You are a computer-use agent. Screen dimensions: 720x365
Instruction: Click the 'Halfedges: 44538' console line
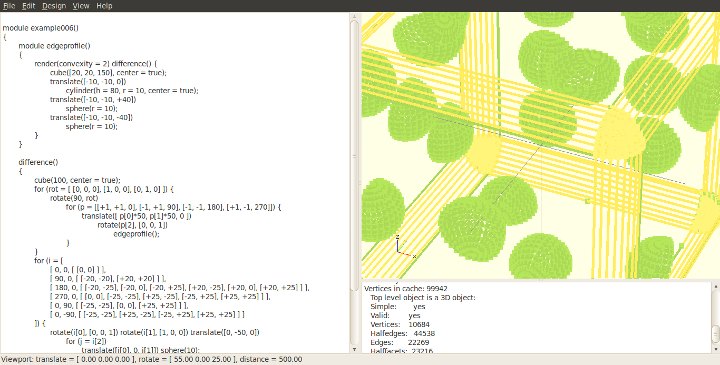pyautogui.click(x=402, y=333)
